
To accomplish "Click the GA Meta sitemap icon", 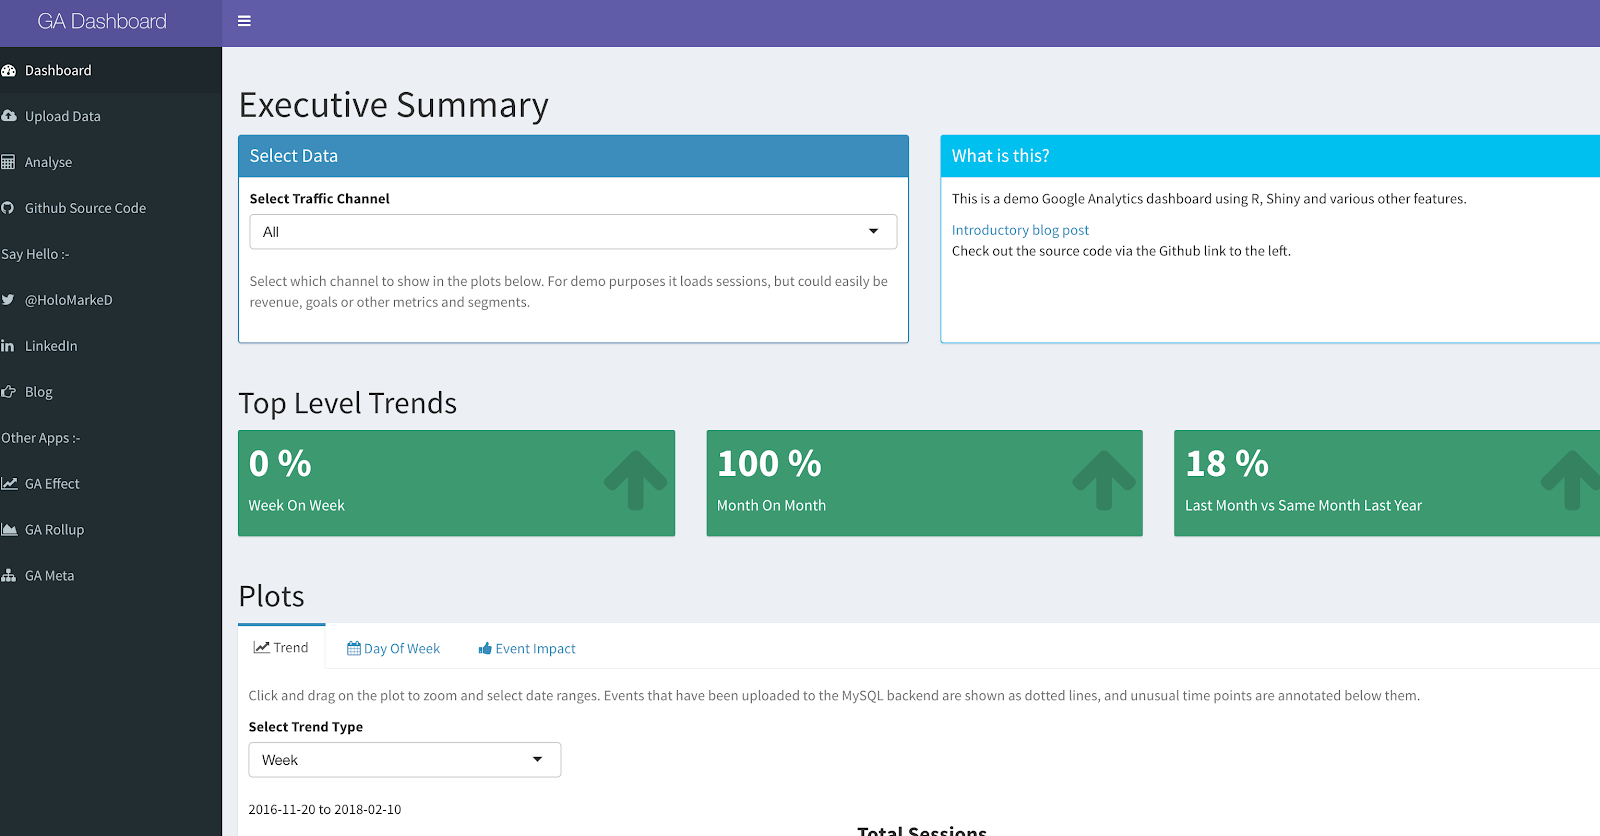I will (8, 576).
